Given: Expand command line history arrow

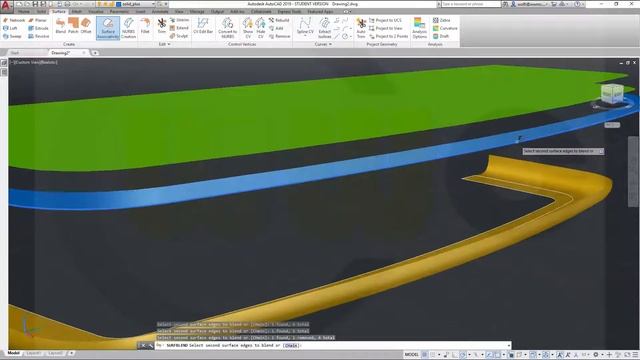Looking at the screenshot, I should click(x=509, y=345).
